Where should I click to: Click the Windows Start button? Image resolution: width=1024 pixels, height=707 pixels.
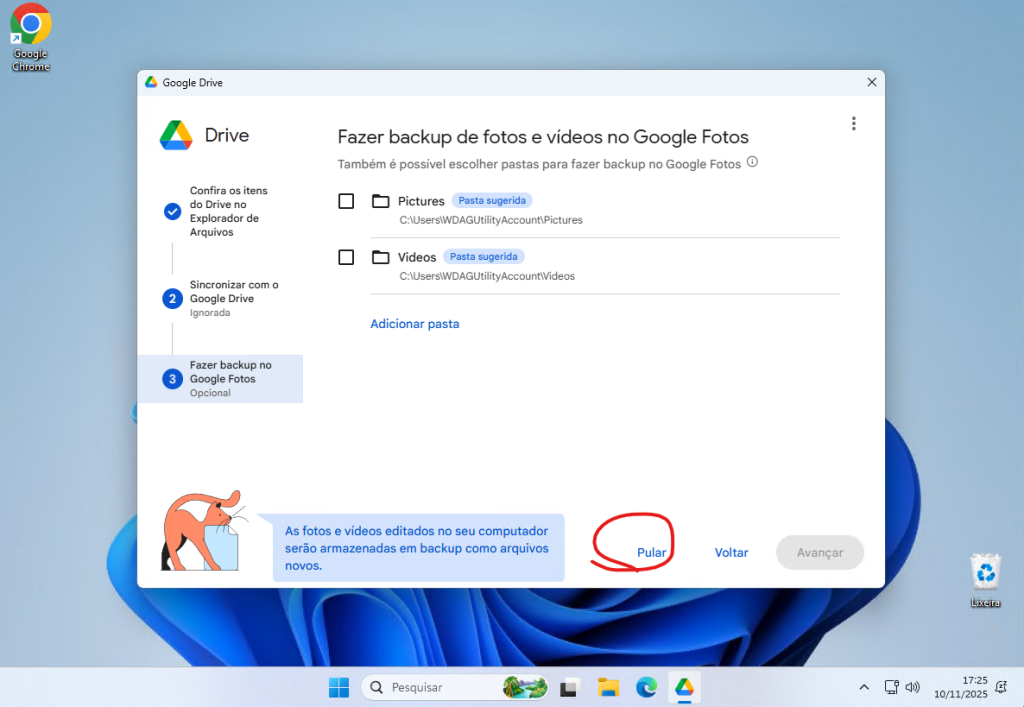pos(339,687)
